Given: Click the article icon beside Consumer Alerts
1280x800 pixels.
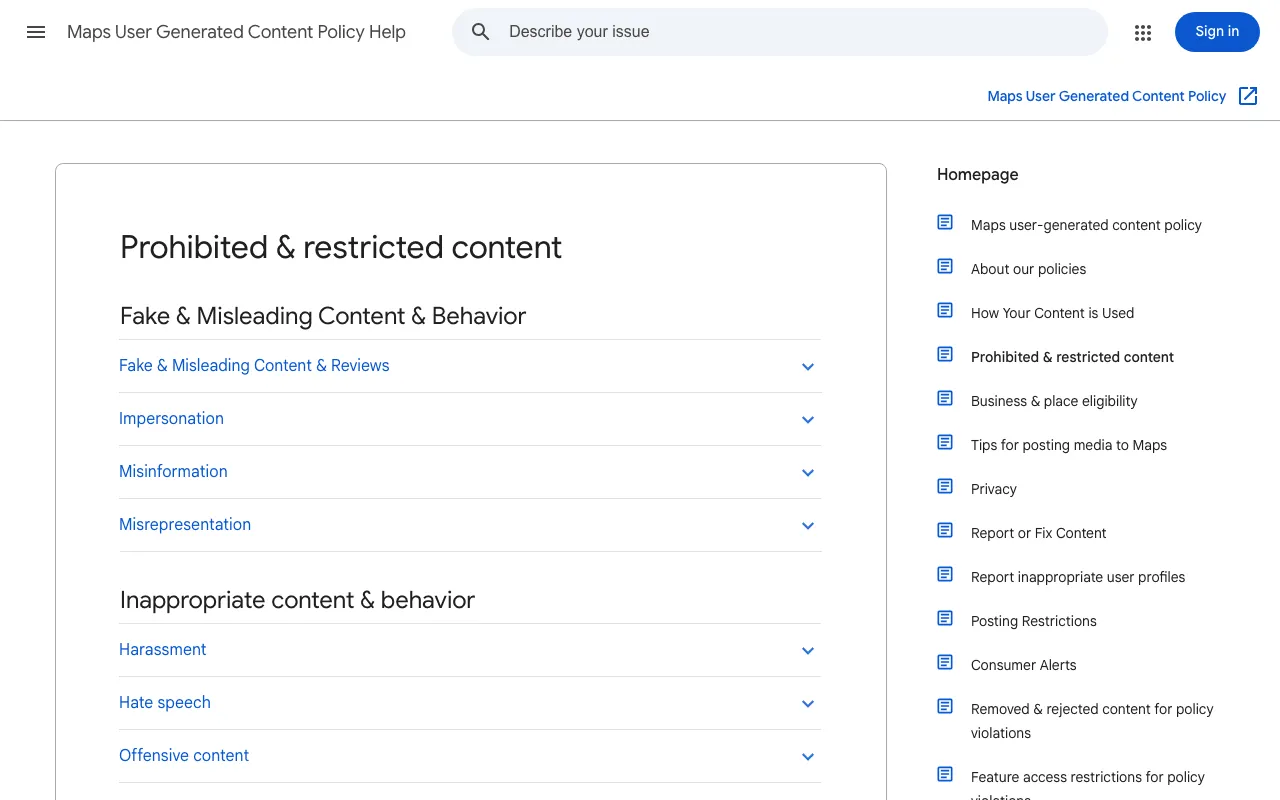Looking at the screenshot, I should [x=945, y=662].
